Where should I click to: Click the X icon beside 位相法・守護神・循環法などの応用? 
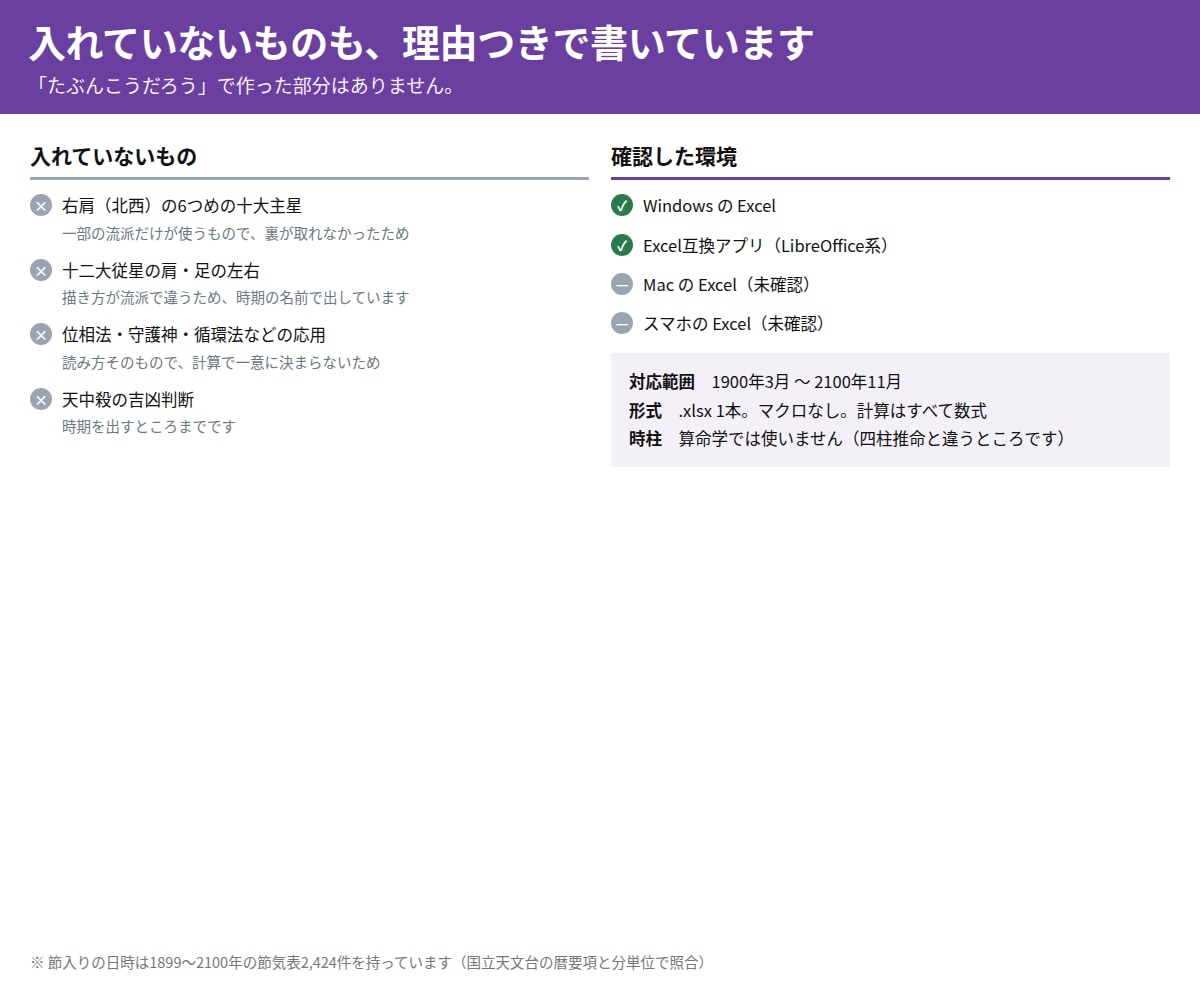coord(41,335)
